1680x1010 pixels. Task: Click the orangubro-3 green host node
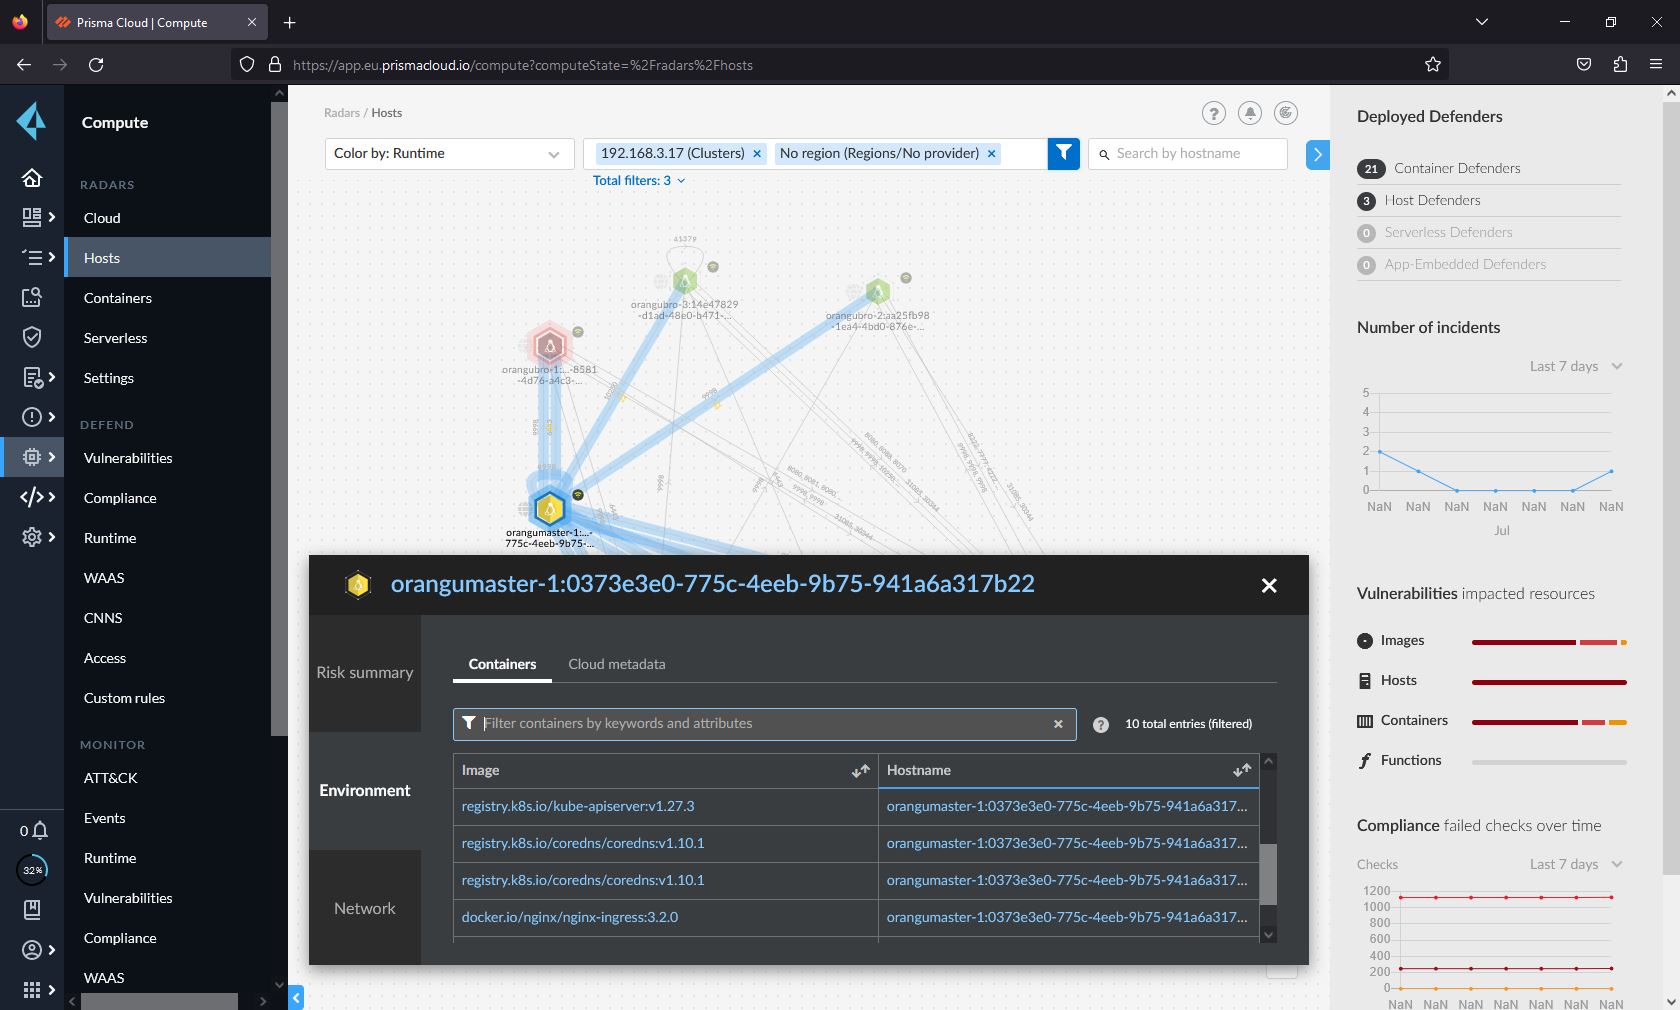coord(684,281)
